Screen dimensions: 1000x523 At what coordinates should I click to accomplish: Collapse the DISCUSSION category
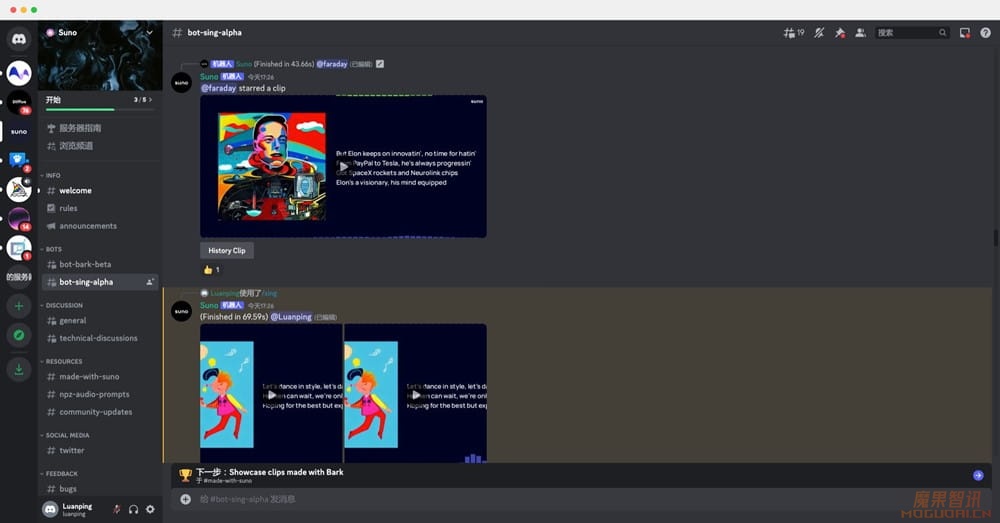[x=62, y=306]
